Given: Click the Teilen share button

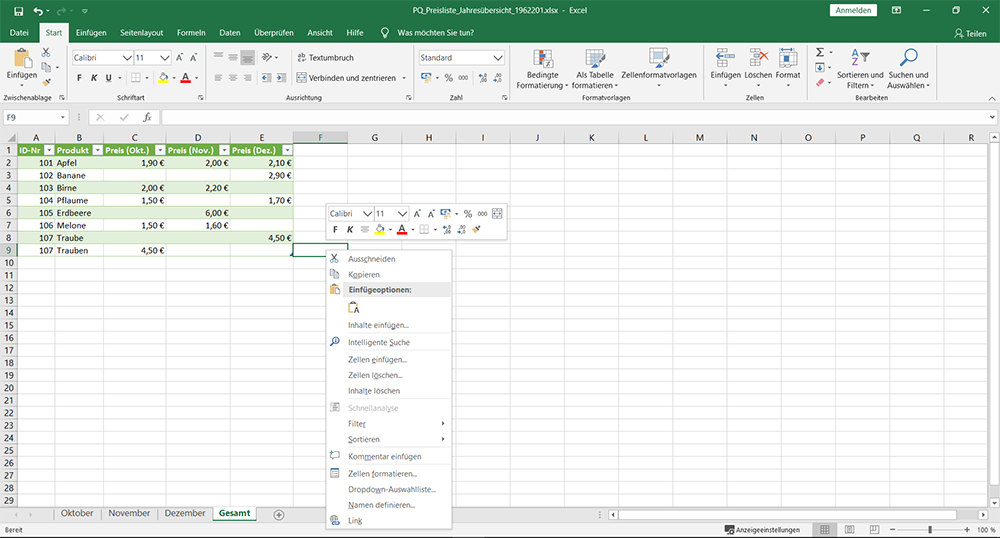Looking at the screenshot, I should click(x=970, y=33).
